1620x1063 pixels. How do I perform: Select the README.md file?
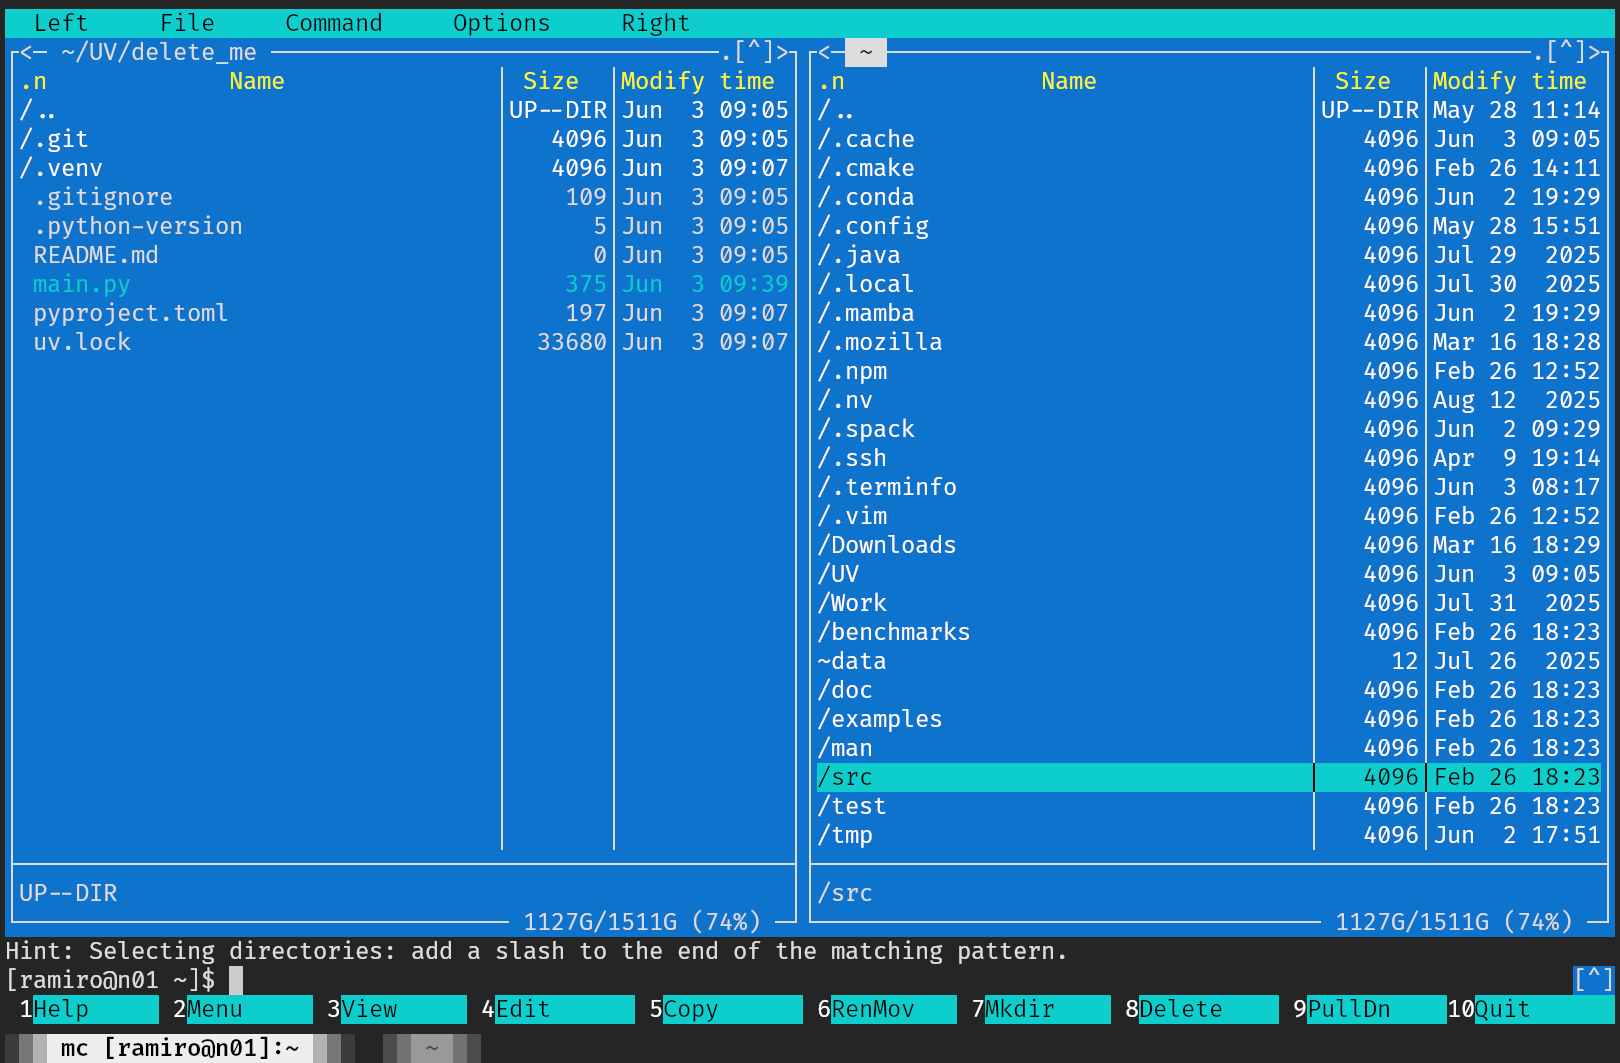coord(404,255)
